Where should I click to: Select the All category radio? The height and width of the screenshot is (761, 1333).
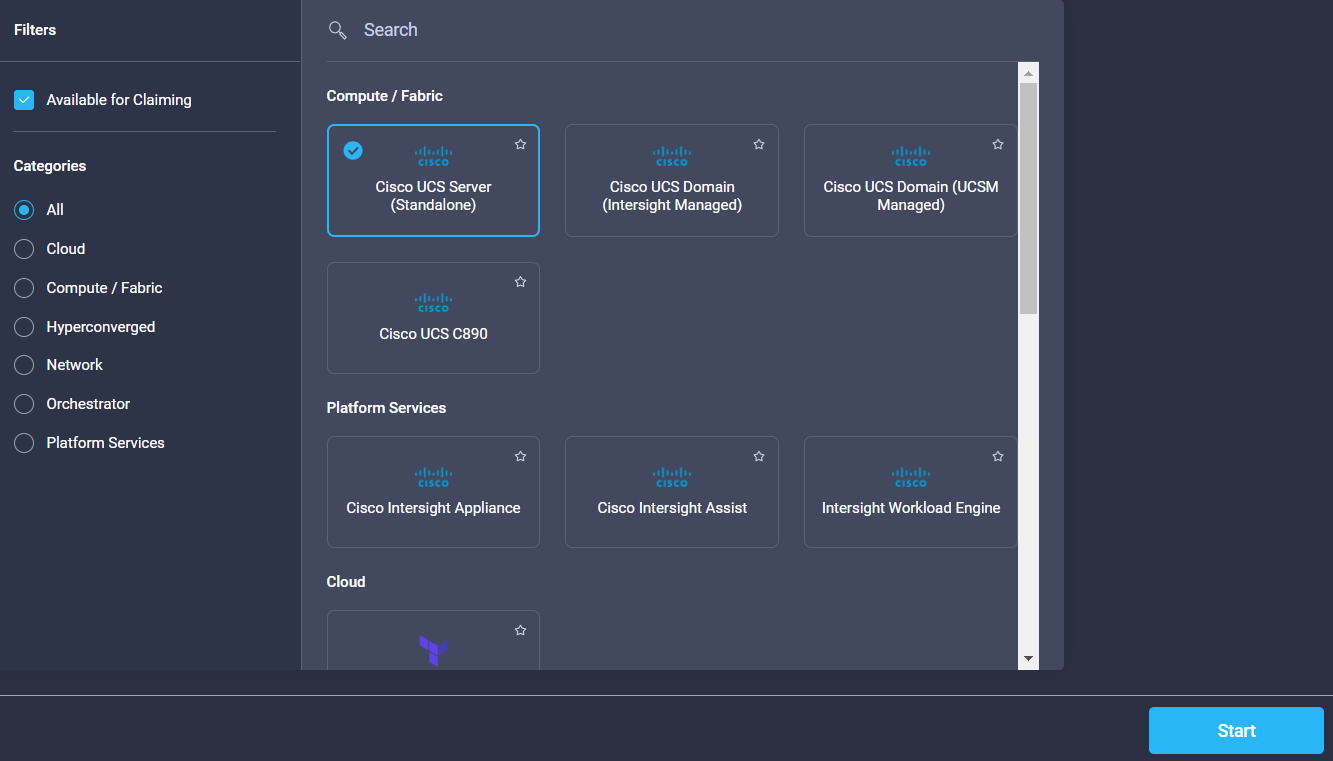(24, 210)
